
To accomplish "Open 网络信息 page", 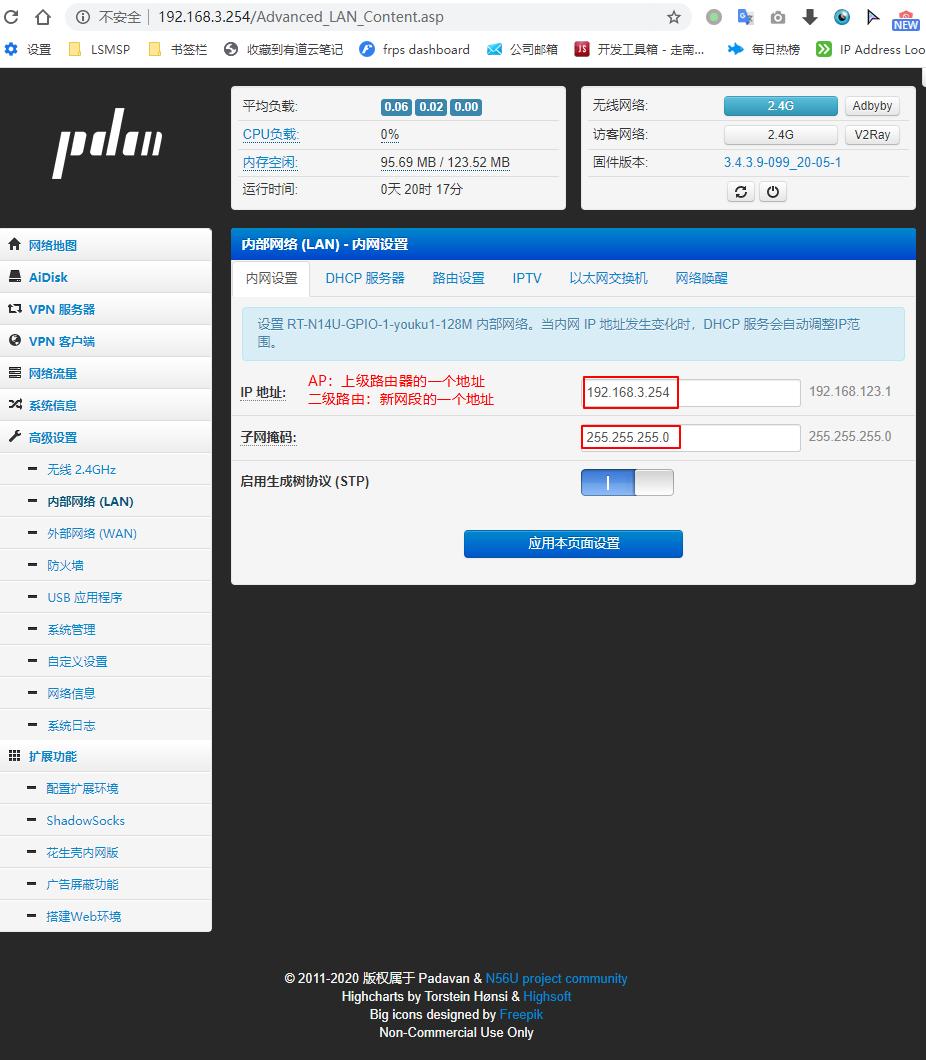I will pyautogui.click(x=105, y=694).
